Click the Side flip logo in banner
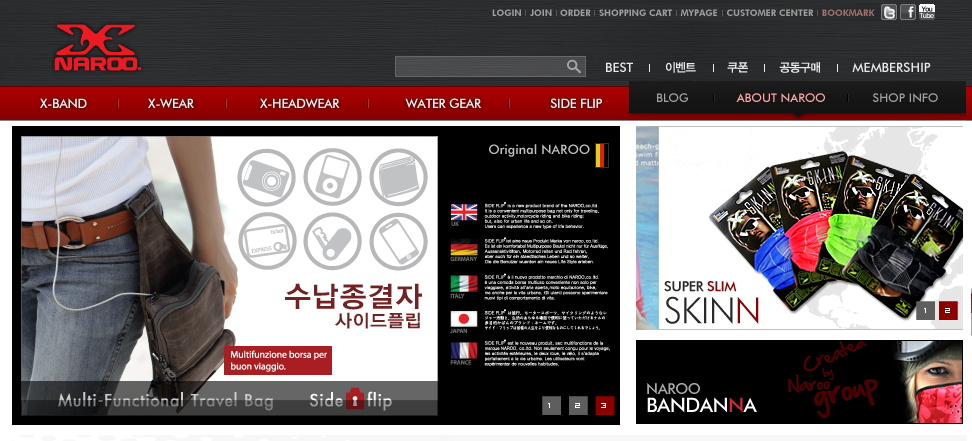This screenshot has height=441, width=972. 351,399
